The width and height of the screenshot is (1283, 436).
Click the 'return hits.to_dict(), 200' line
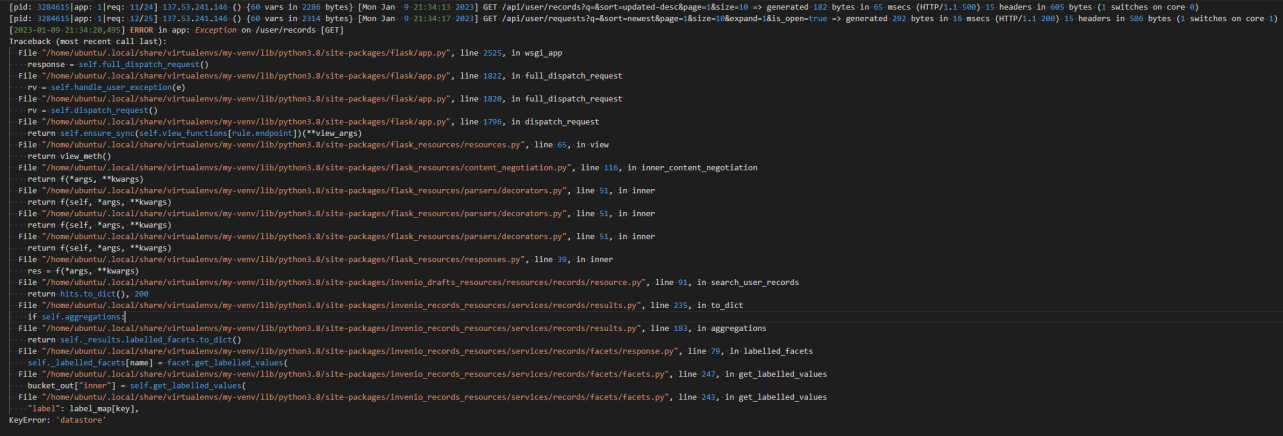click(x=88, y=294)
